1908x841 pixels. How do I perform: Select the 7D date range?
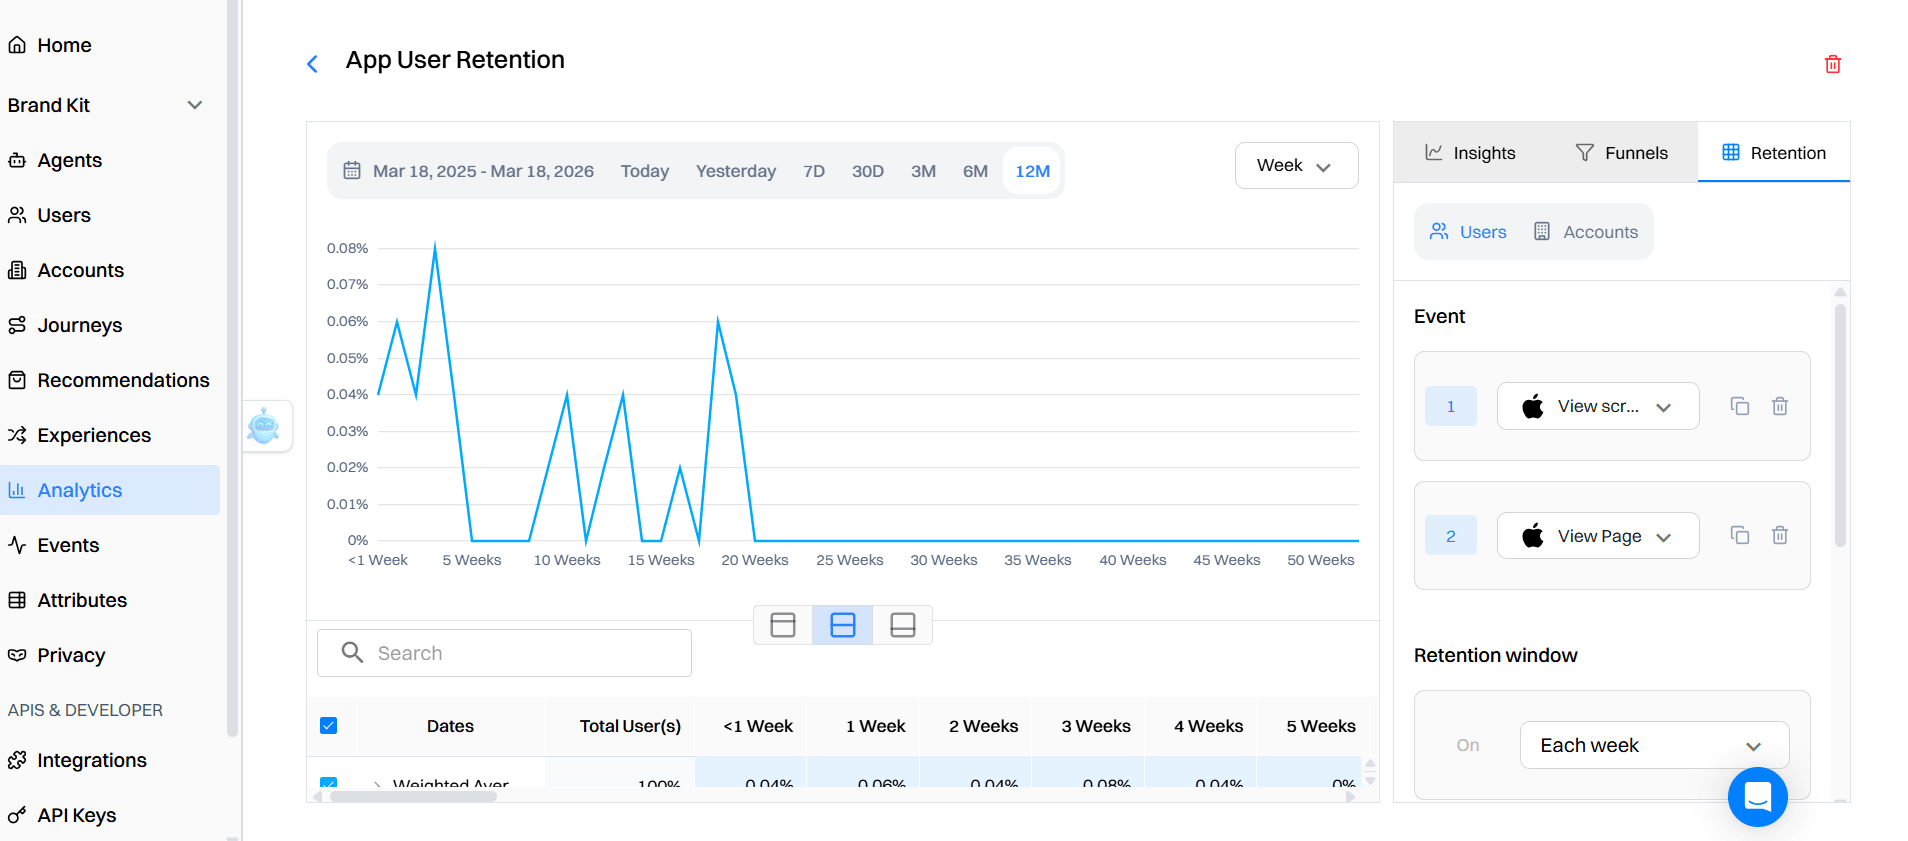814,171
